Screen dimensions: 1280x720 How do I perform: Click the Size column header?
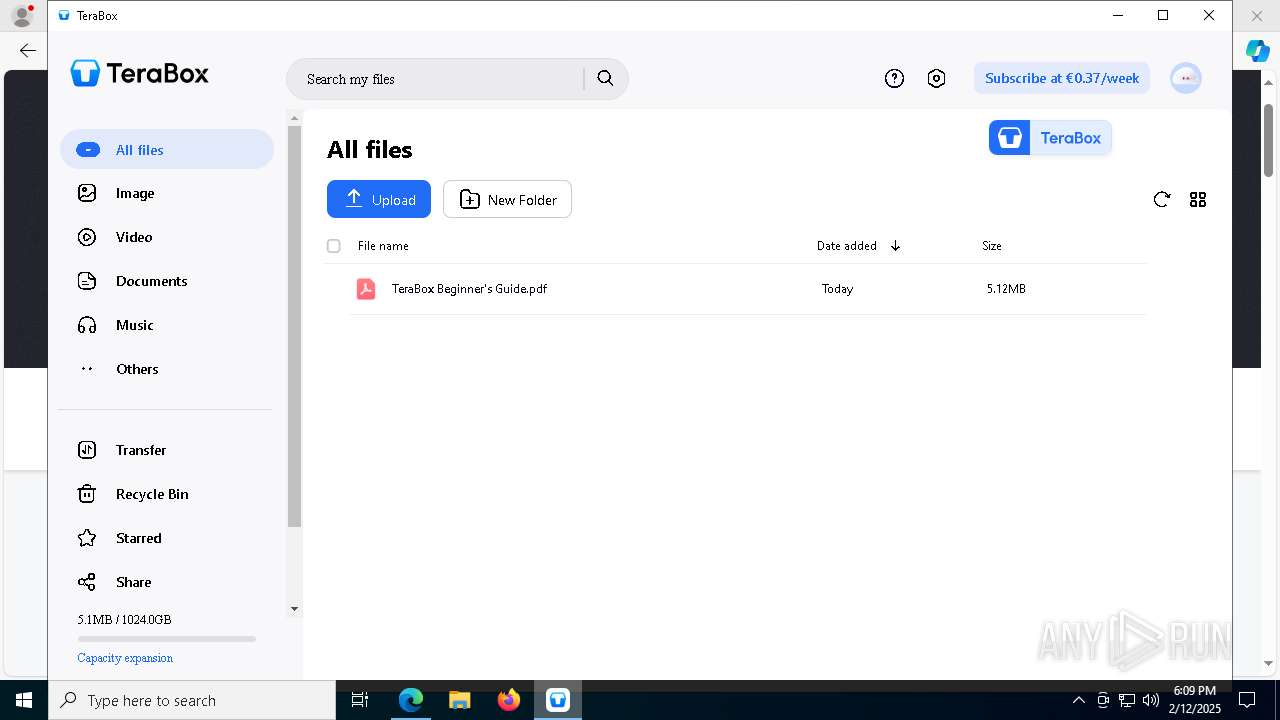pyautogui.click(x=992, y=246)
